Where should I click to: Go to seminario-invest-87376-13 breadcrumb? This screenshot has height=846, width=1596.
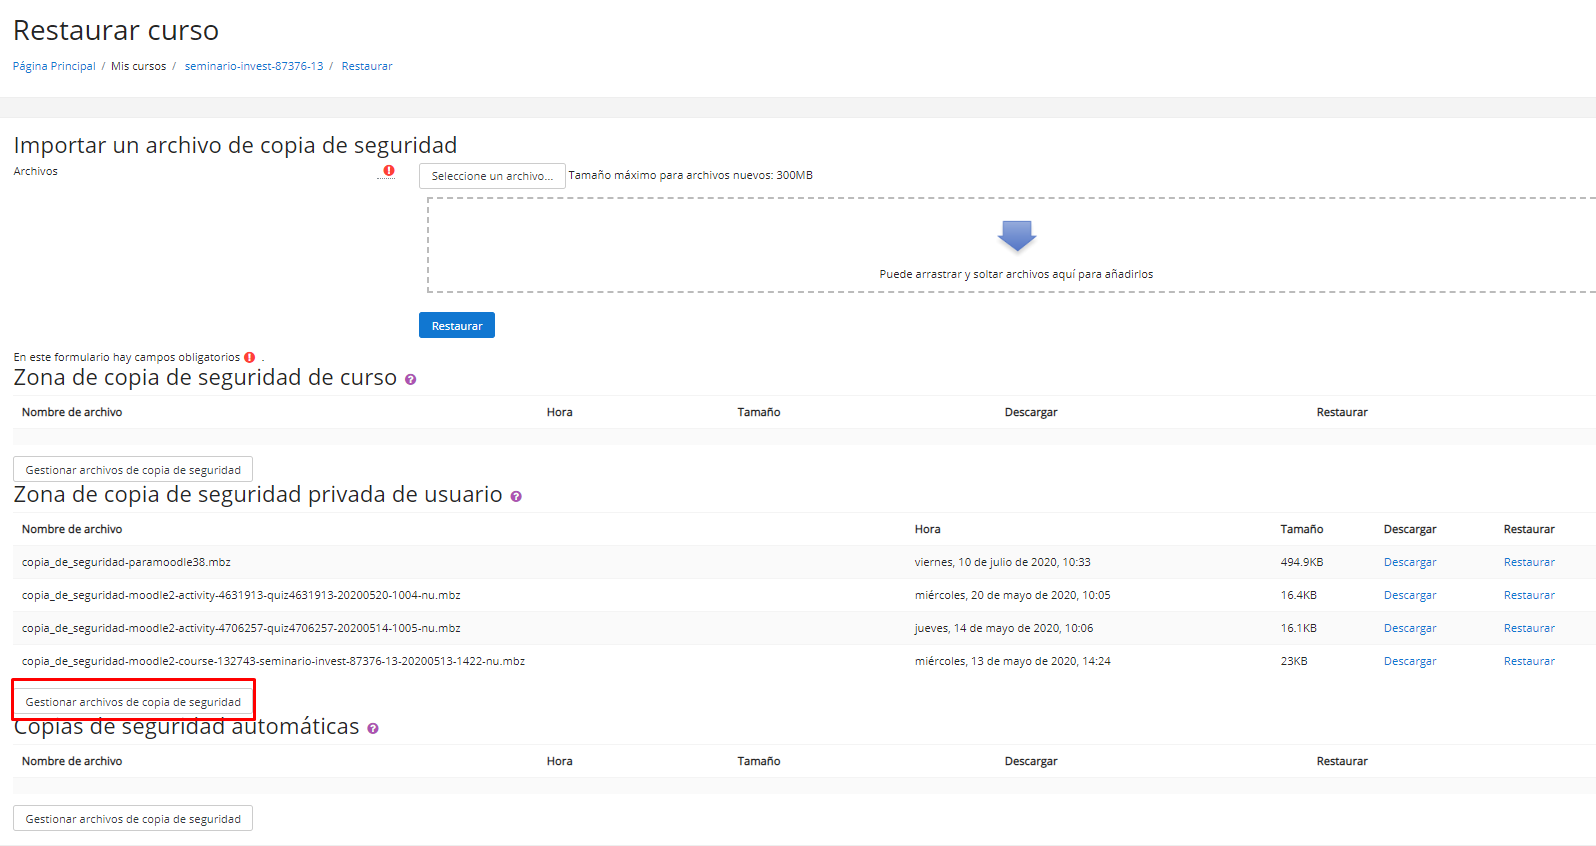(254, 66)
